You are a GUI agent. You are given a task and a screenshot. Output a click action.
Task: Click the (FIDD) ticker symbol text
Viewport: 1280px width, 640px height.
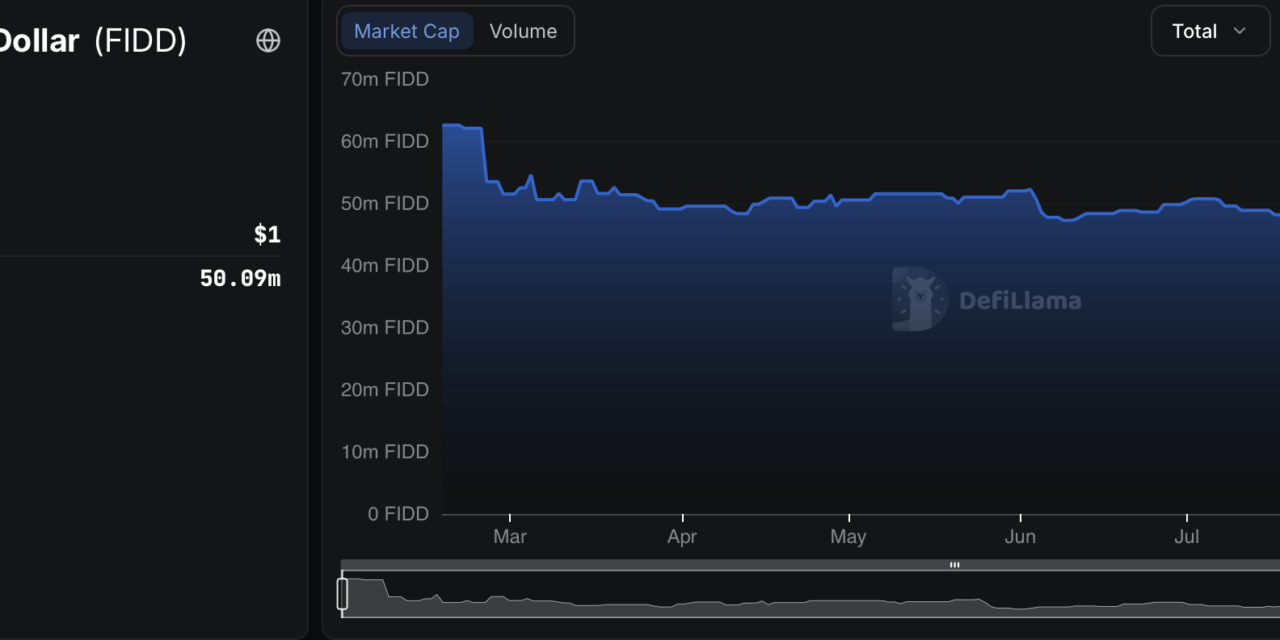coord(140,40)
